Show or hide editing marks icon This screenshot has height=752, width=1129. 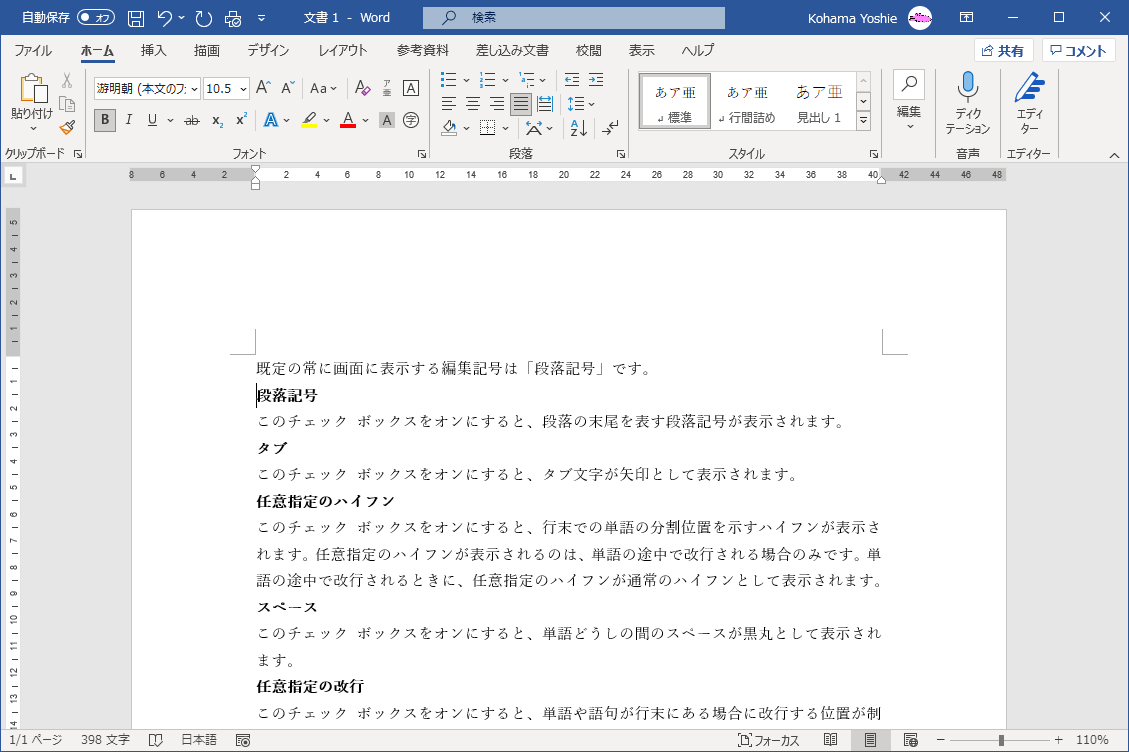pos(610,128)
